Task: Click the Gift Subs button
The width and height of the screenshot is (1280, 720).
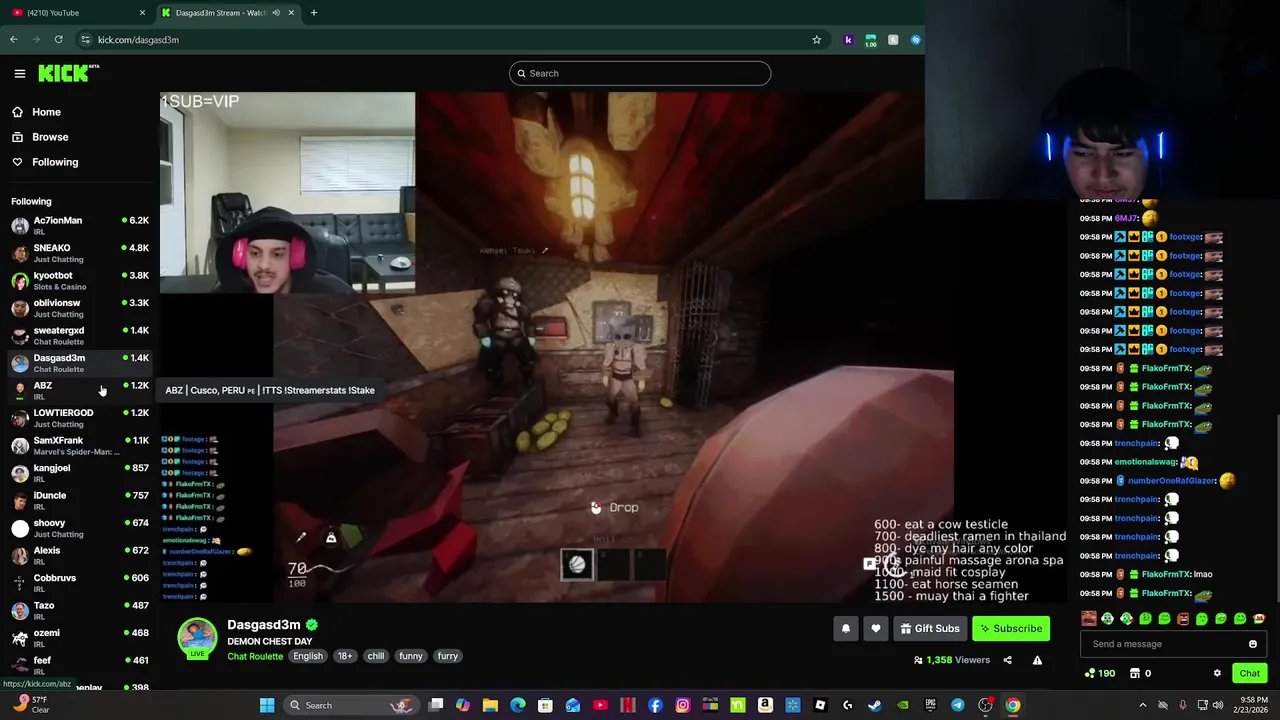Action: (x=930, y=628)
